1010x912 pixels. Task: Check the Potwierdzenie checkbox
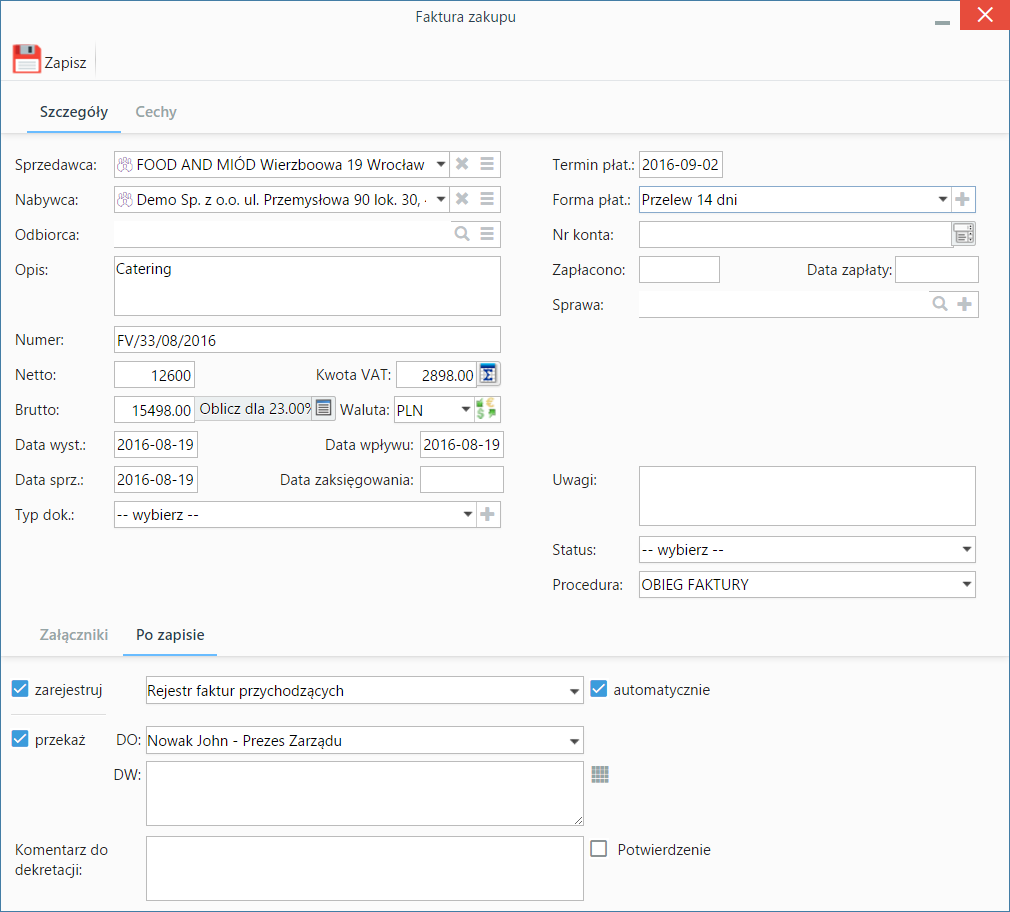point(598,849)
